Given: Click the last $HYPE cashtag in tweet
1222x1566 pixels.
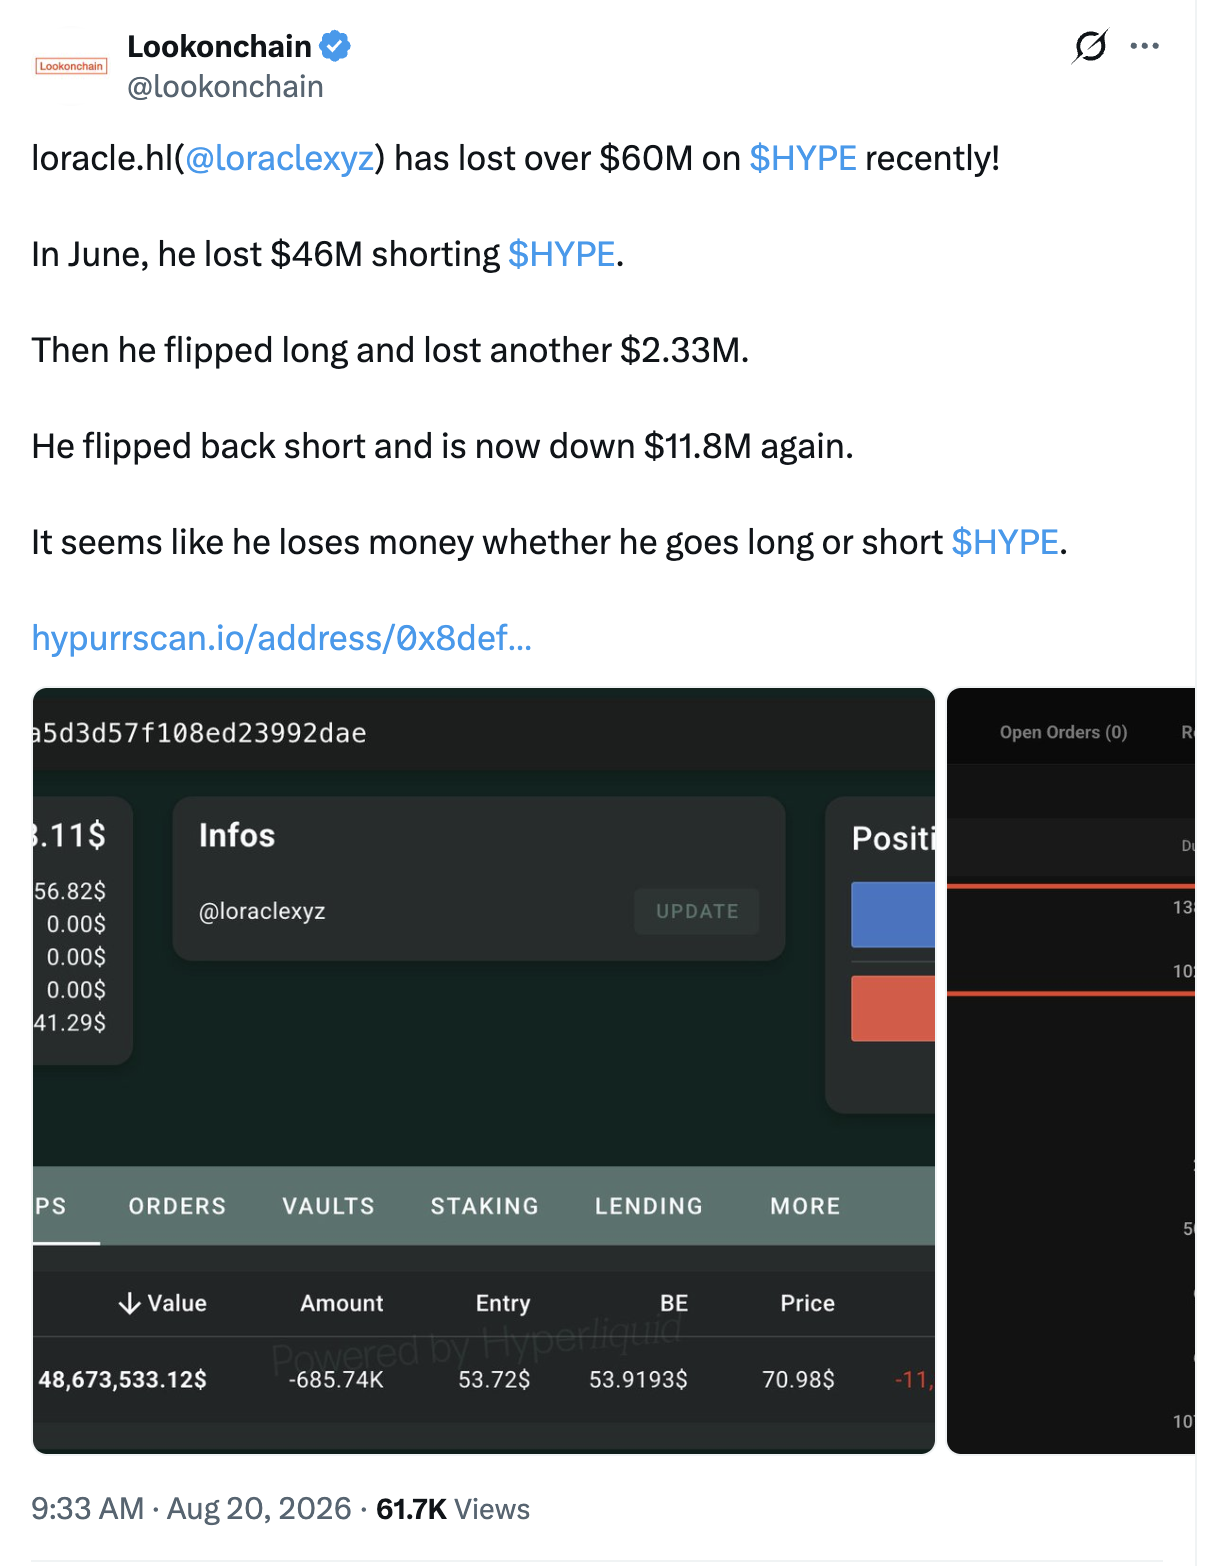Looking at the screenshot, I should (x=1005, y=542).
